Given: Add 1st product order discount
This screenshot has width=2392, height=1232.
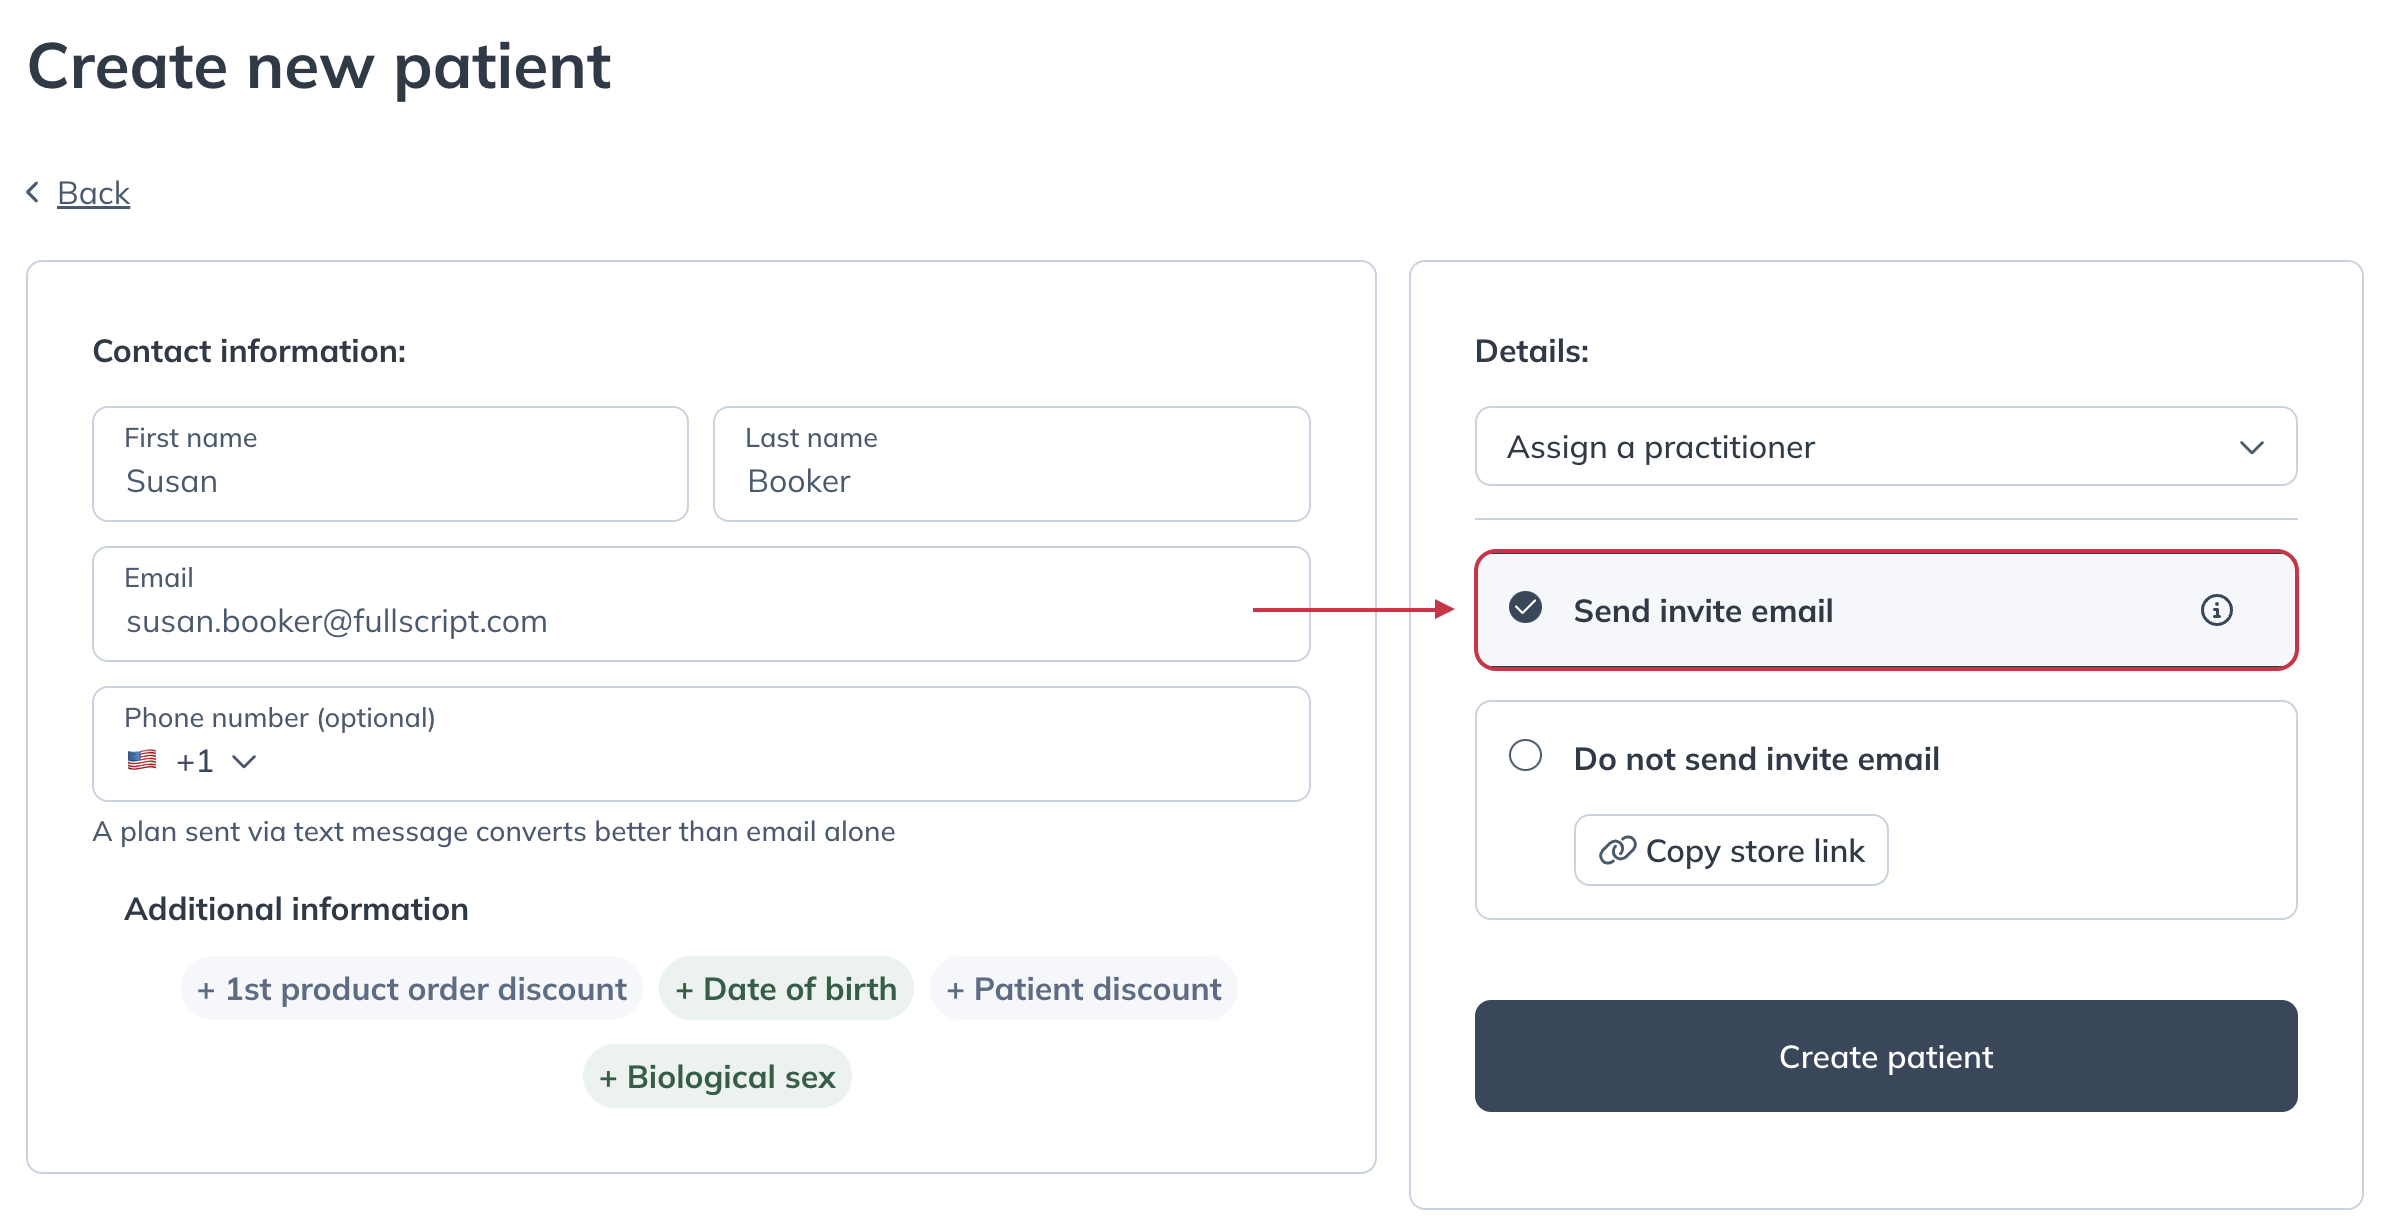Looking at the screenshot, I should (411, 988).
